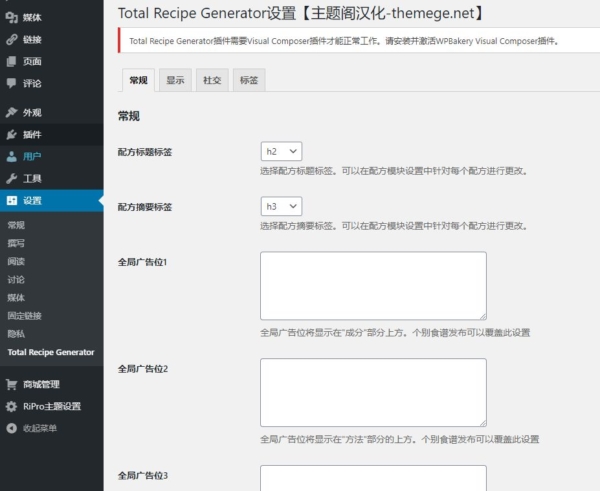Screen dimensions: 600x491
Task: Switch to the 标签 tab
Action: pos(249,80)
